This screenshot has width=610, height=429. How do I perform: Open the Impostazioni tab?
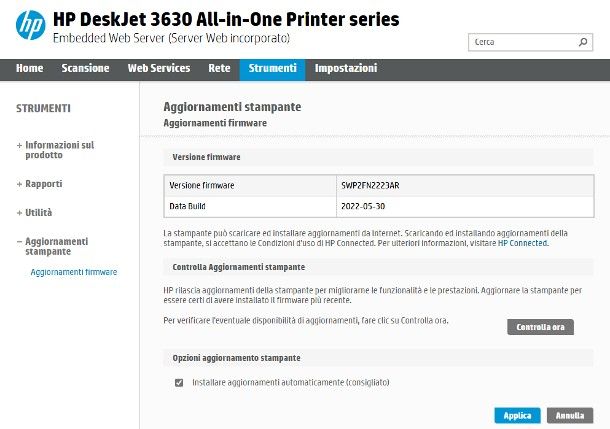tap(346, 69)
